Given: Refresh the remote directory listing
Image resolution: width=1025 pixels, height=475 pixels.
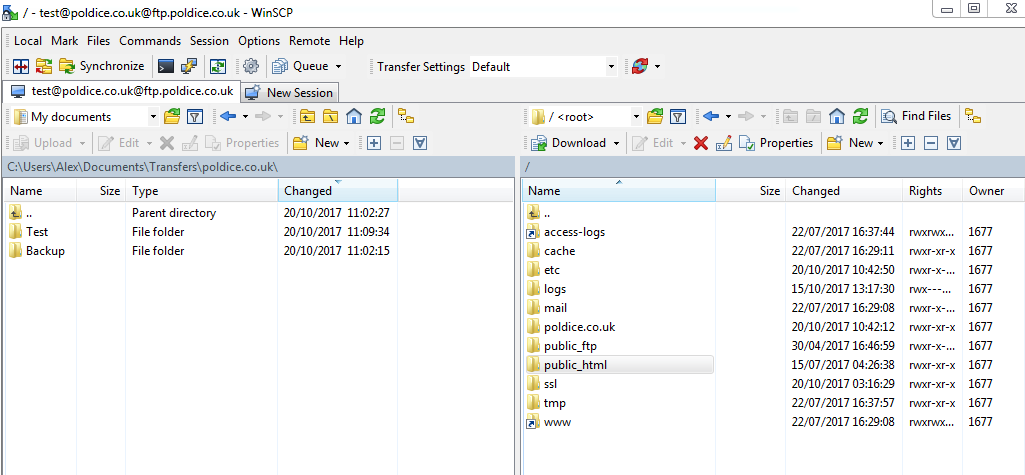Looking at the screenshot, I should click(x=860, y=117).
